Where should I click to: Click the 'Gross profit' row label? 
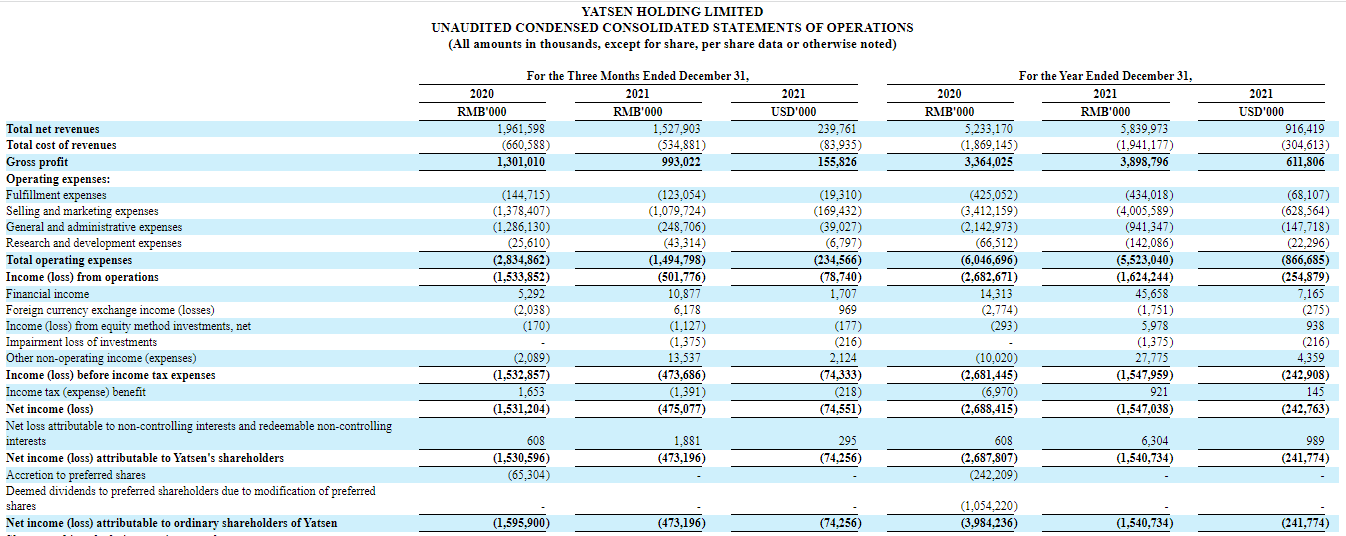coord(38,162)
